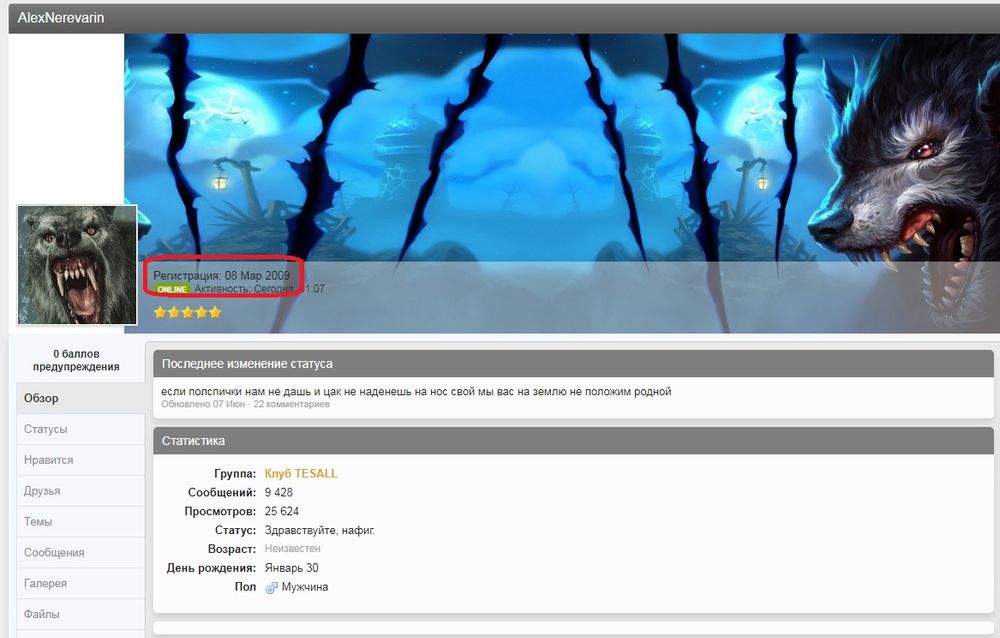Open the 22 комментариев link
Viewport: 1000px width, 638px height.
click(x=291, y=404)
